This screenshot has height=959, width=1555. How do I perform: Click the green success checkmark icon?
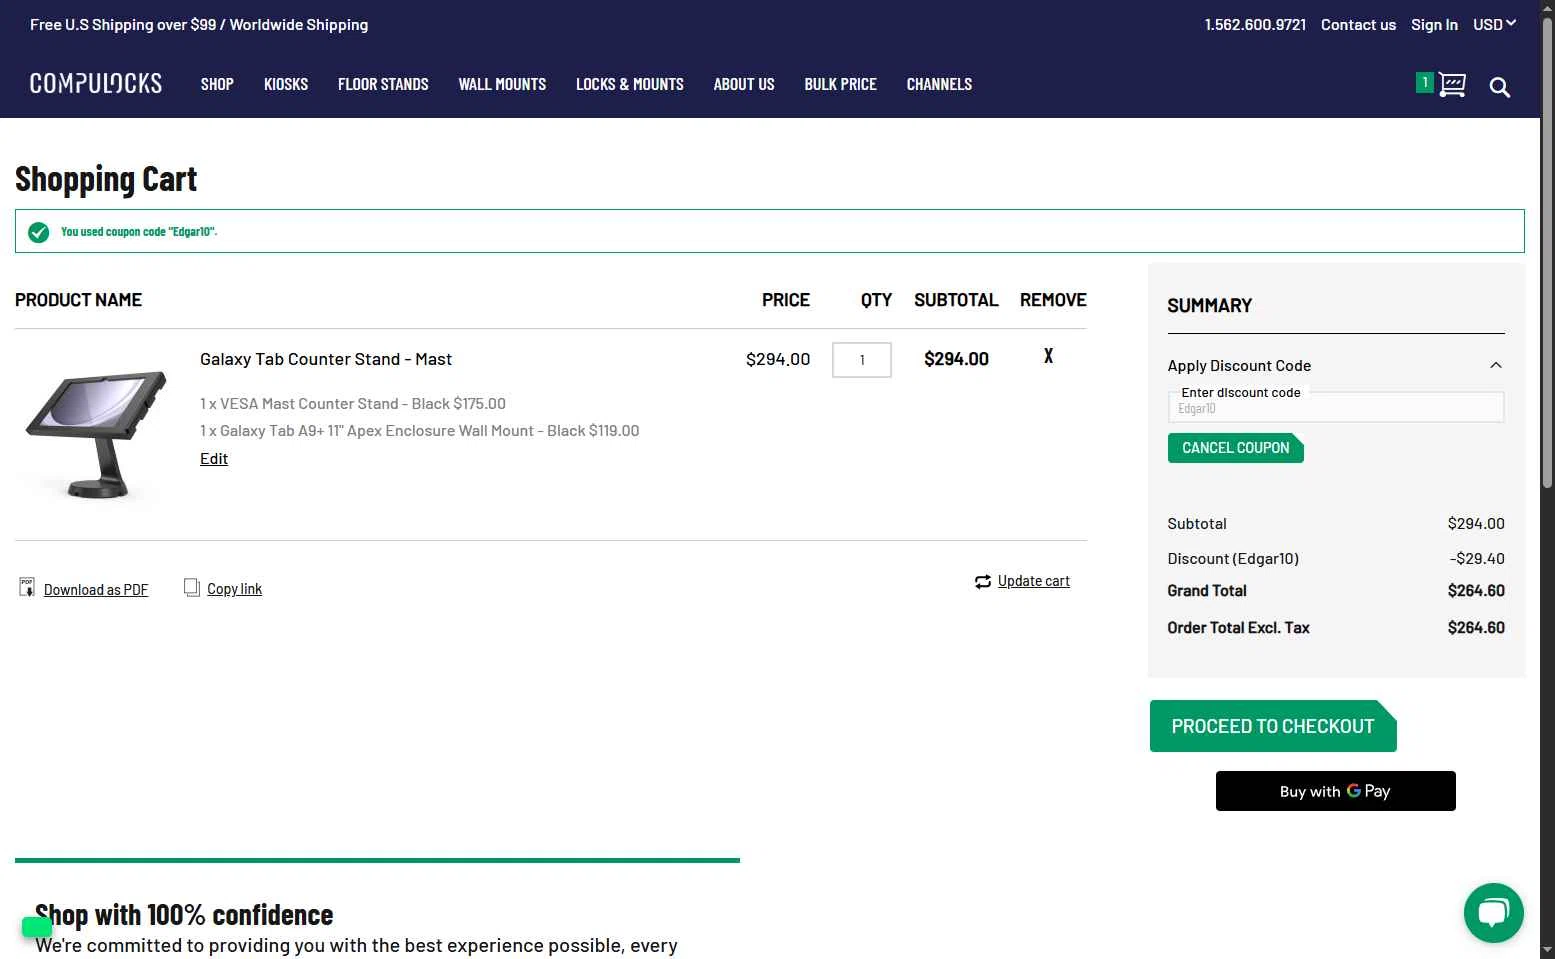[x=39, y=232]
